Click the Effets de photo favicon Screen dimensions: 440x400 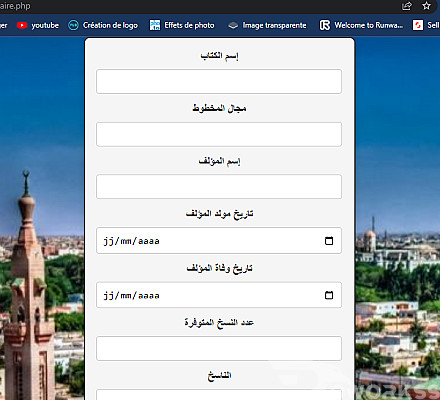pyautogui.click(x=155, y=25)
